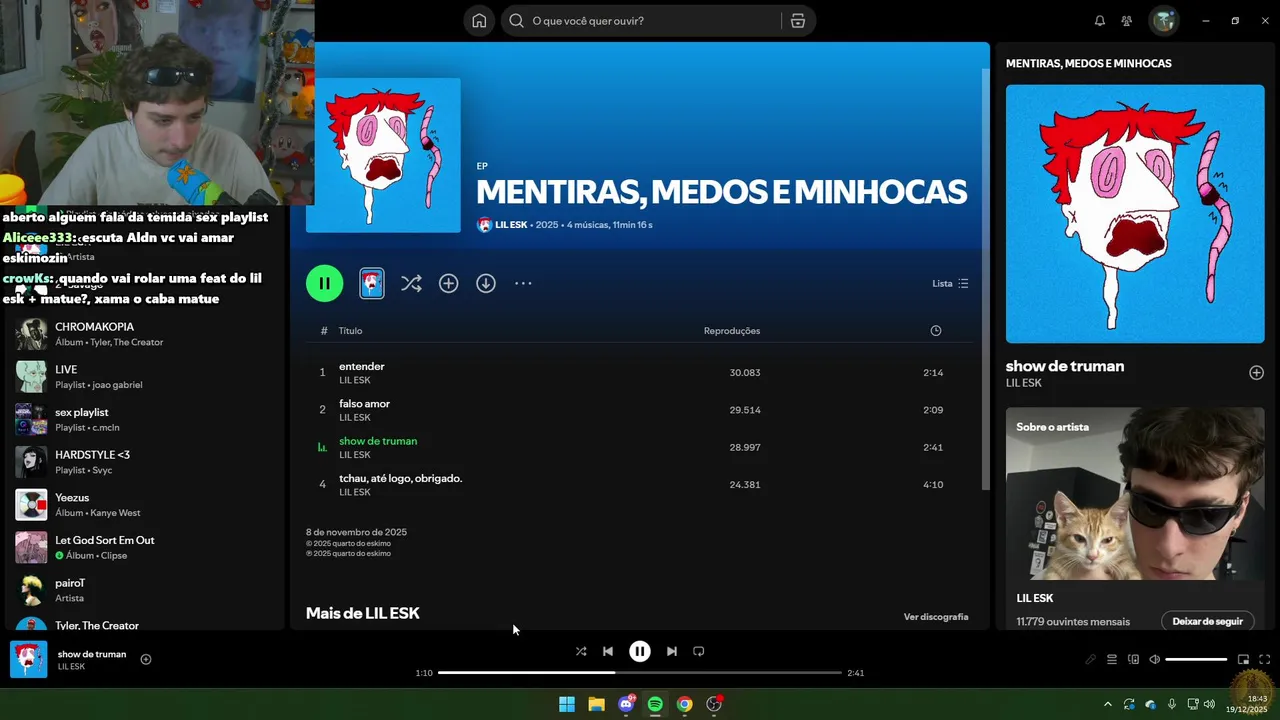Open the play queue
1280x720 pixels.
click(x=1112, y=660)
